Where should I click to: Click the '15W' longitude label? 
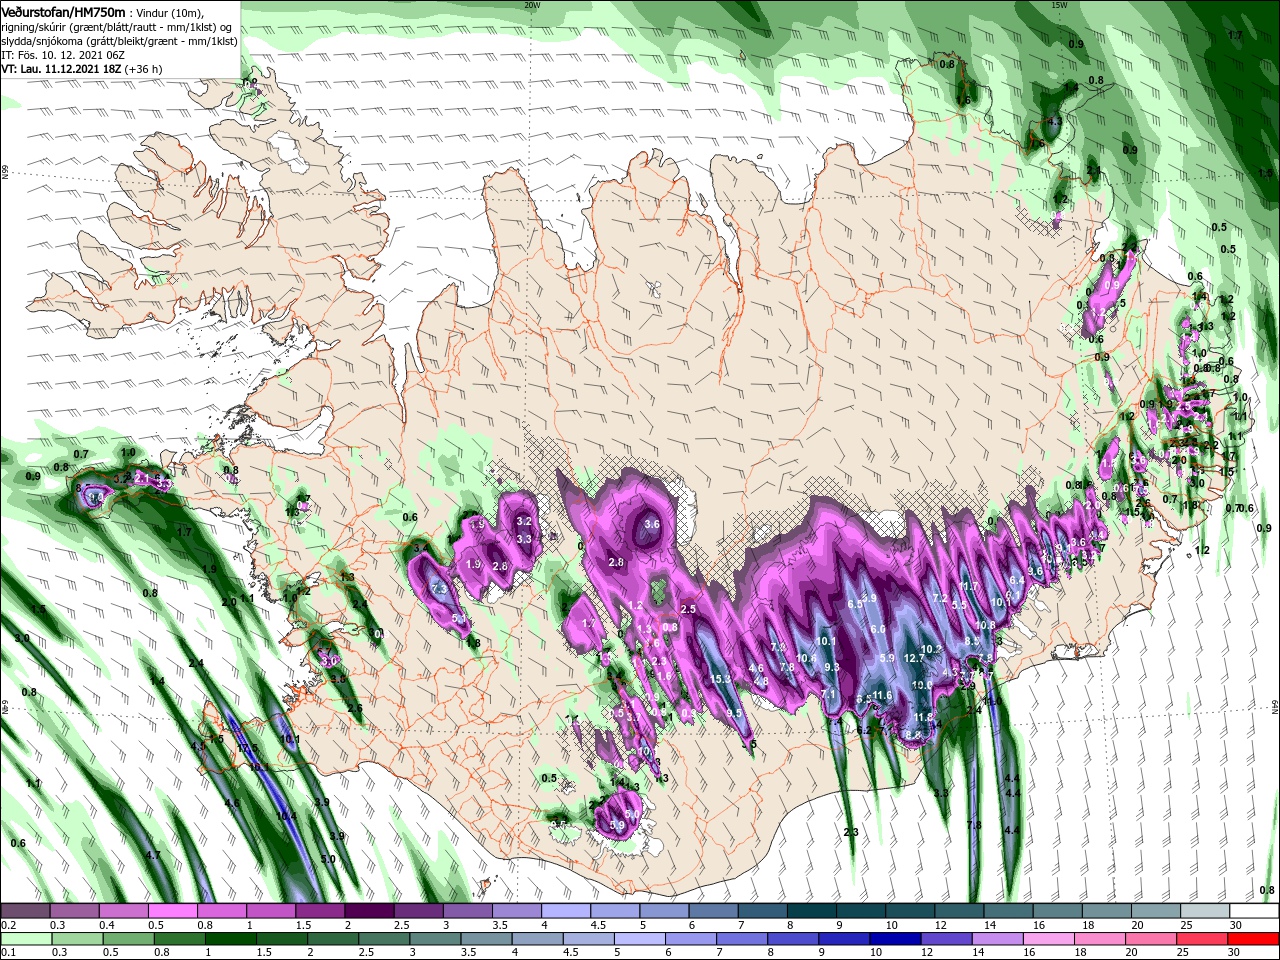click(1059, 5)
